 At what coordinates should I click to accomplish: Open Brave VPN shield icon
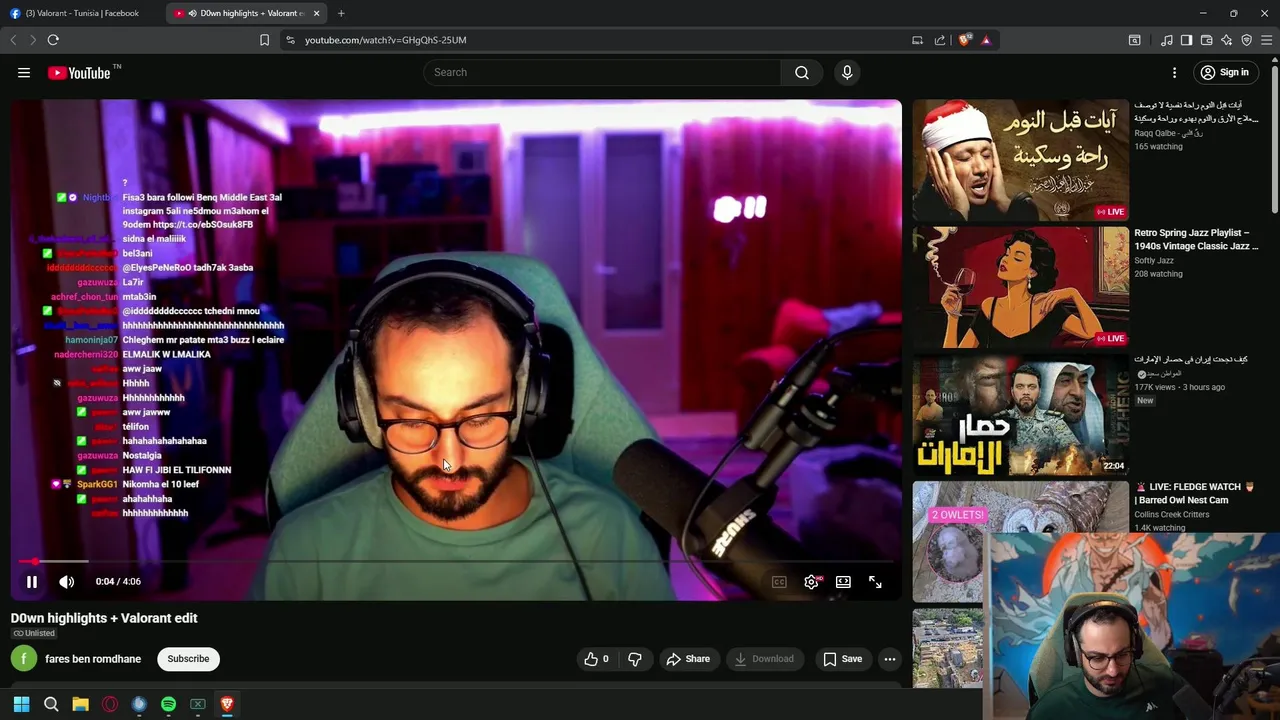1246,40
